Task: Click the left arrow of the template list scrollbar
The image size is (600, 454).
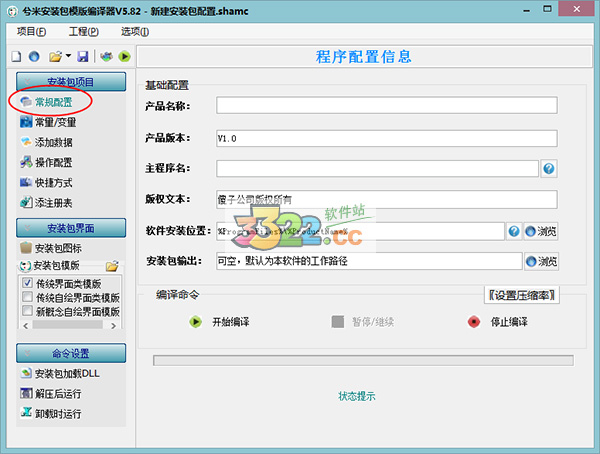Action: tap(26, 326)
